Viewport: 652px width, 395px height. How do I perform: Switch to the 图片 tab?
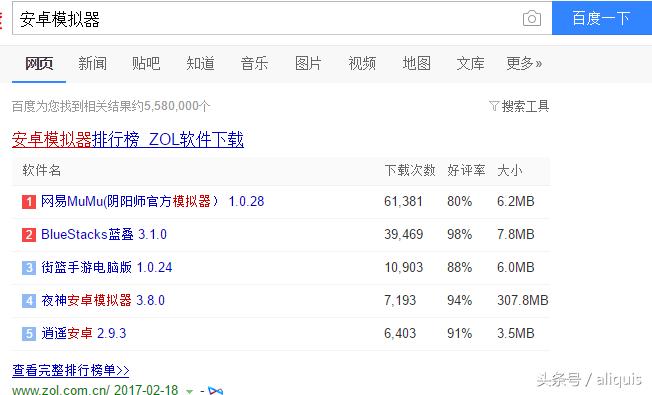308,64
